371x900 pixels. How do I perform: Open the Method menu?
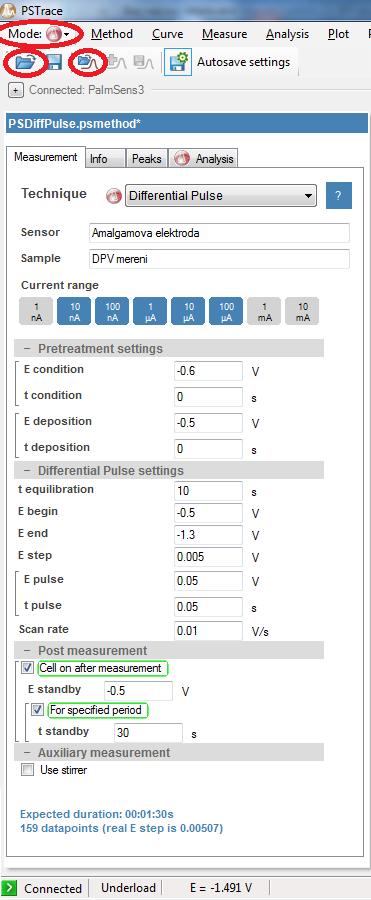111,34
